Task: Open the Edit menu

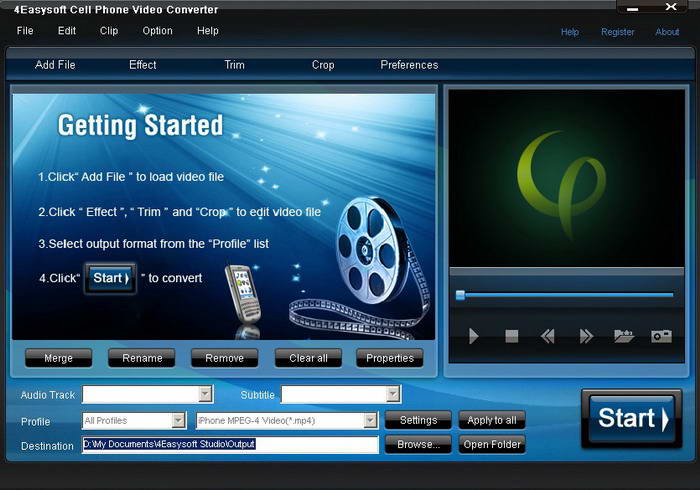Action: pos(67,31)
